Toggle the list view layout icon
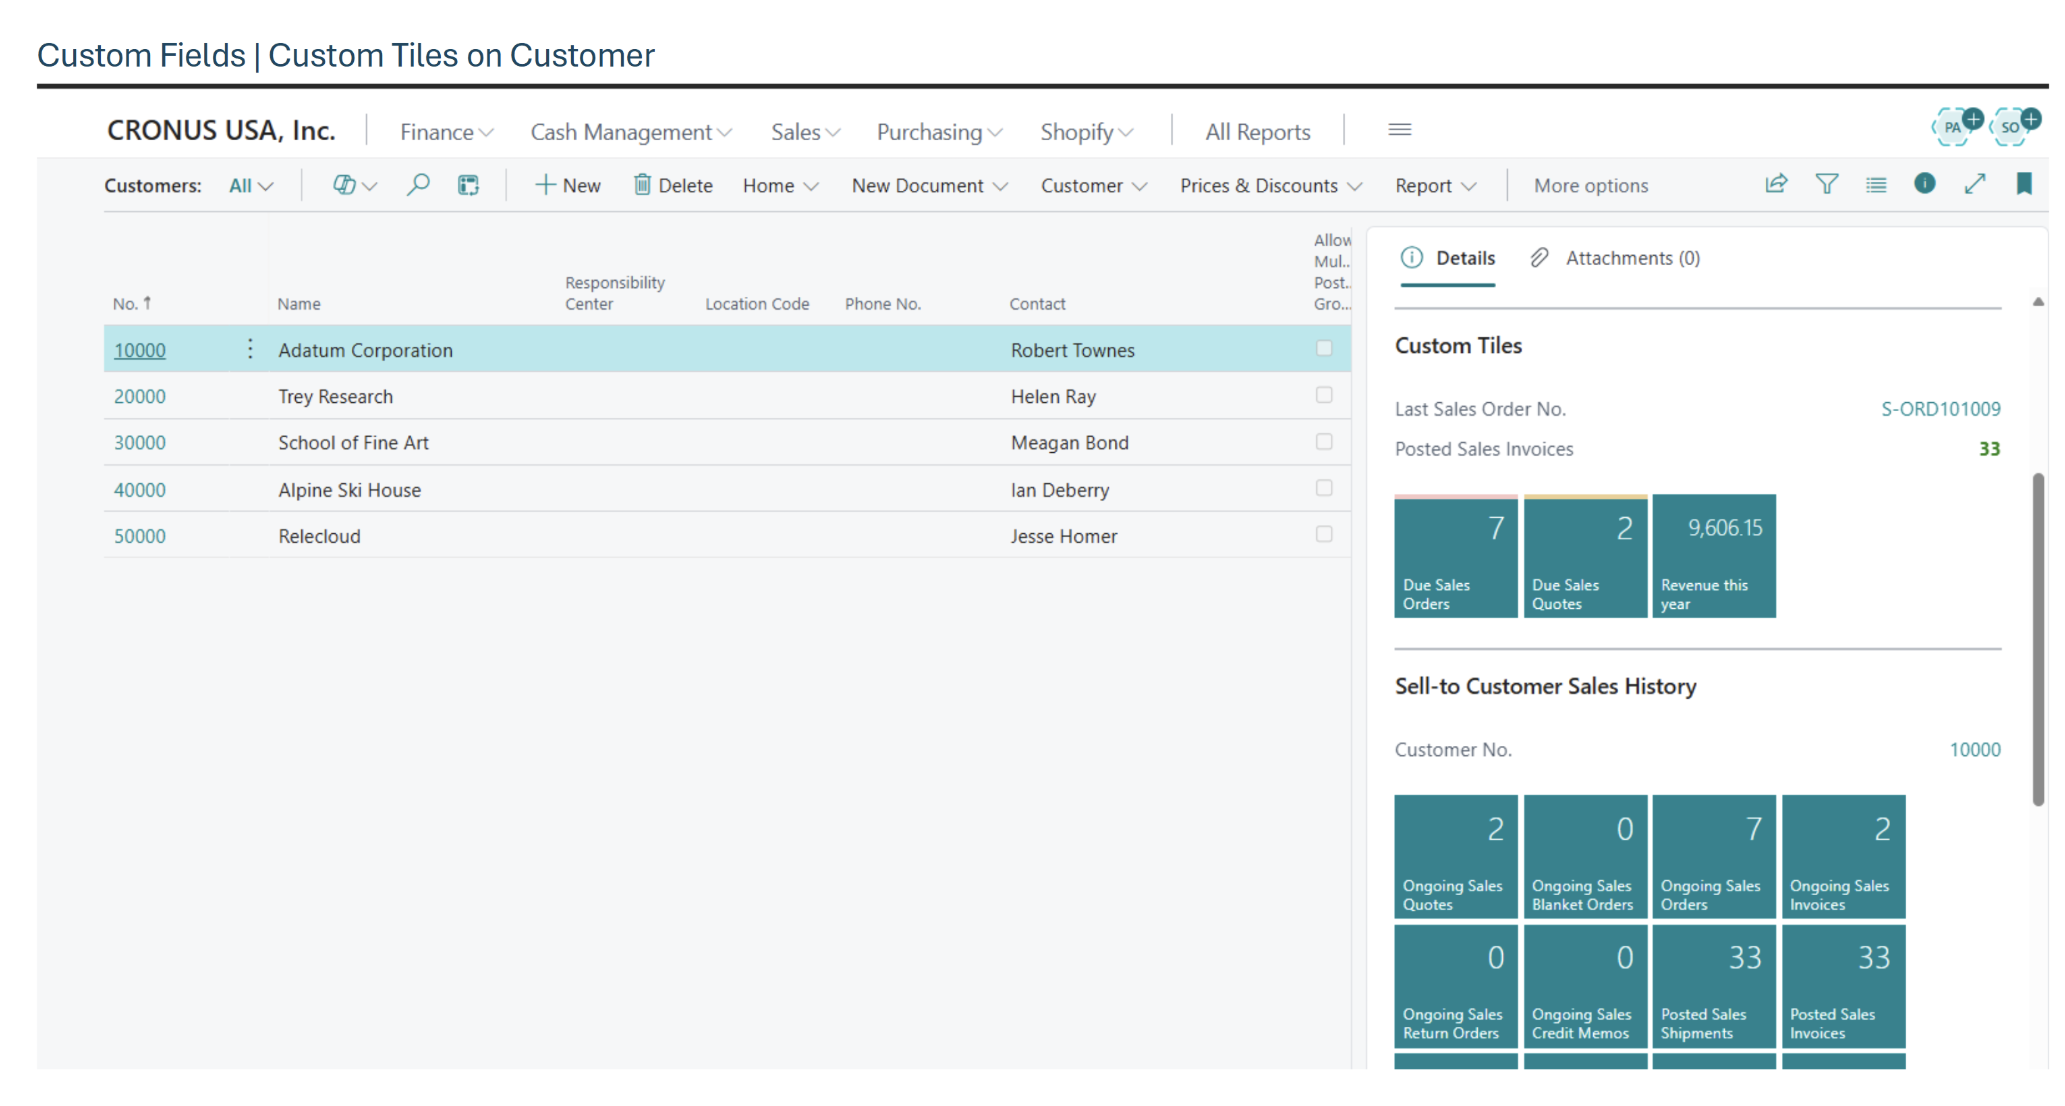The height and width of the screenshot is (1106, 2065). (1876, 184)
